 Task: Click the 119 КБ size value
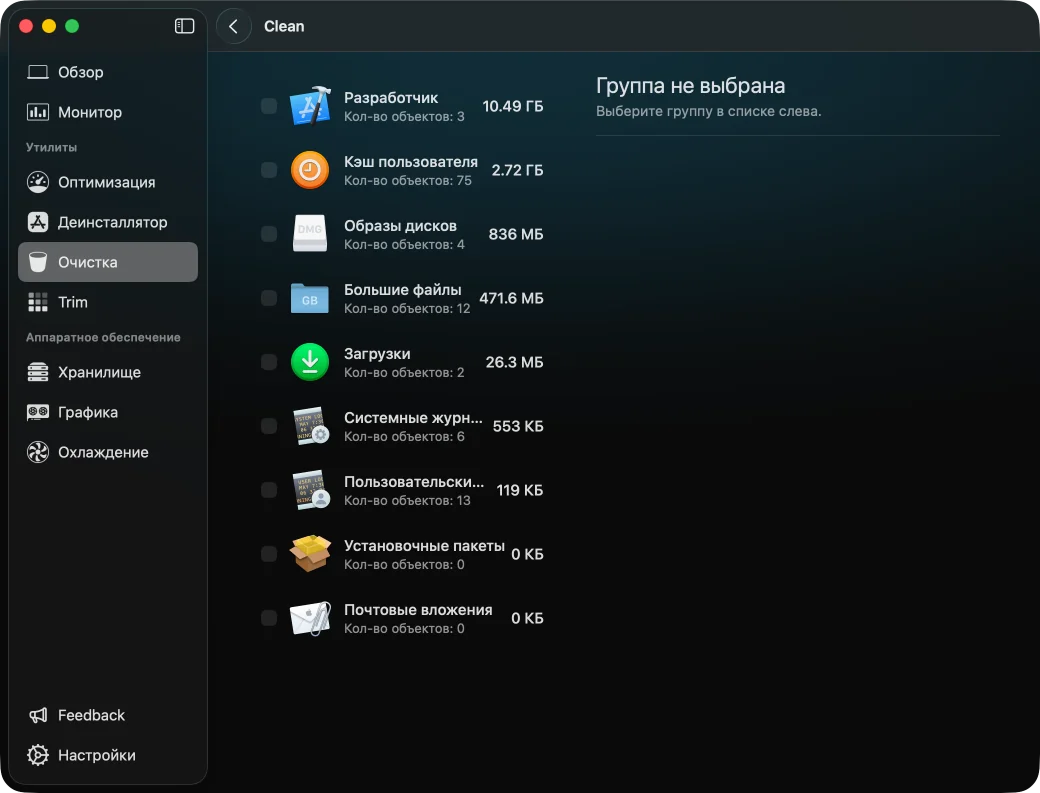pyautogui.click(x=519, y=490)
